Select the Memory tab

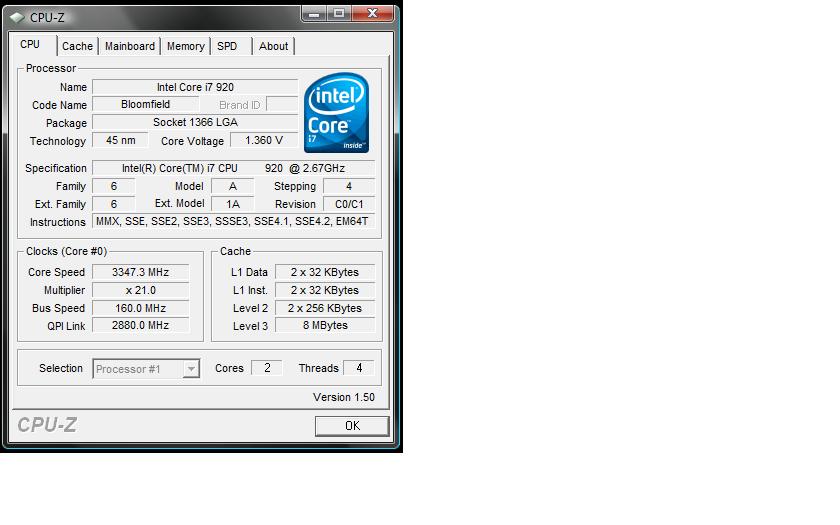(185, 46)
